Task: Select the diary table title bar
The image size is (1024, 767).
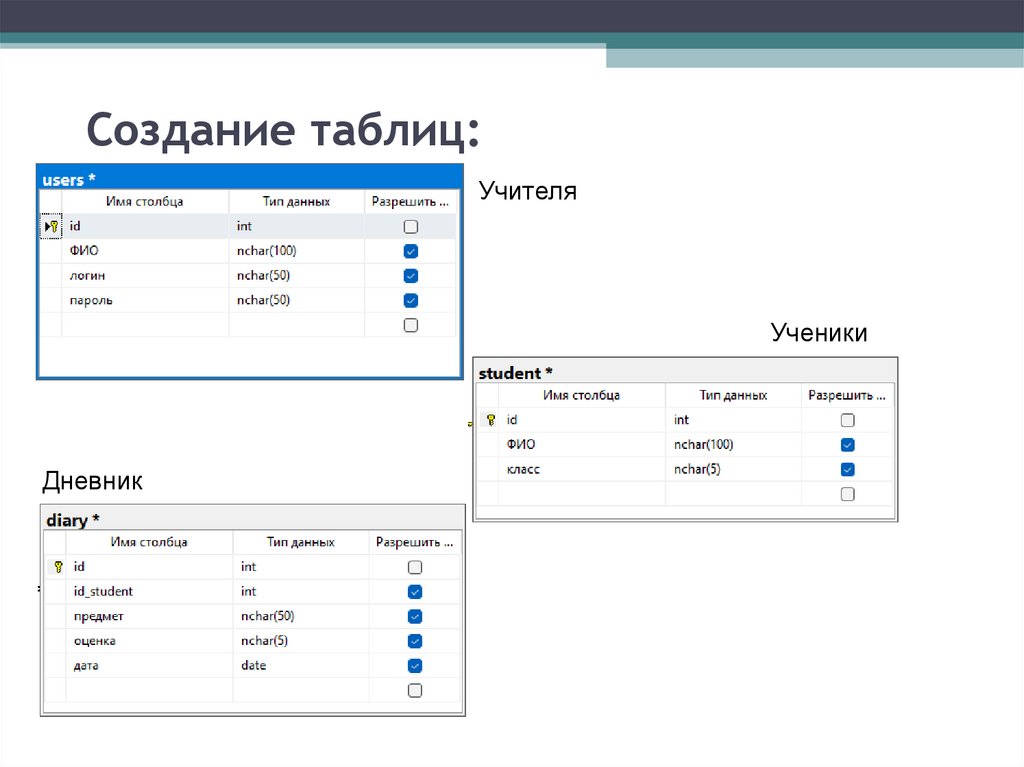Action: point(253,519)
